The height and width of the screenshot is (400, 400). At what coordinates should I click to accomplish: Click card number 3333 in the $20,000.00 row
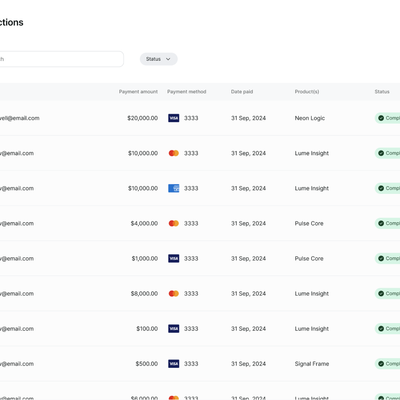point(191,118)
